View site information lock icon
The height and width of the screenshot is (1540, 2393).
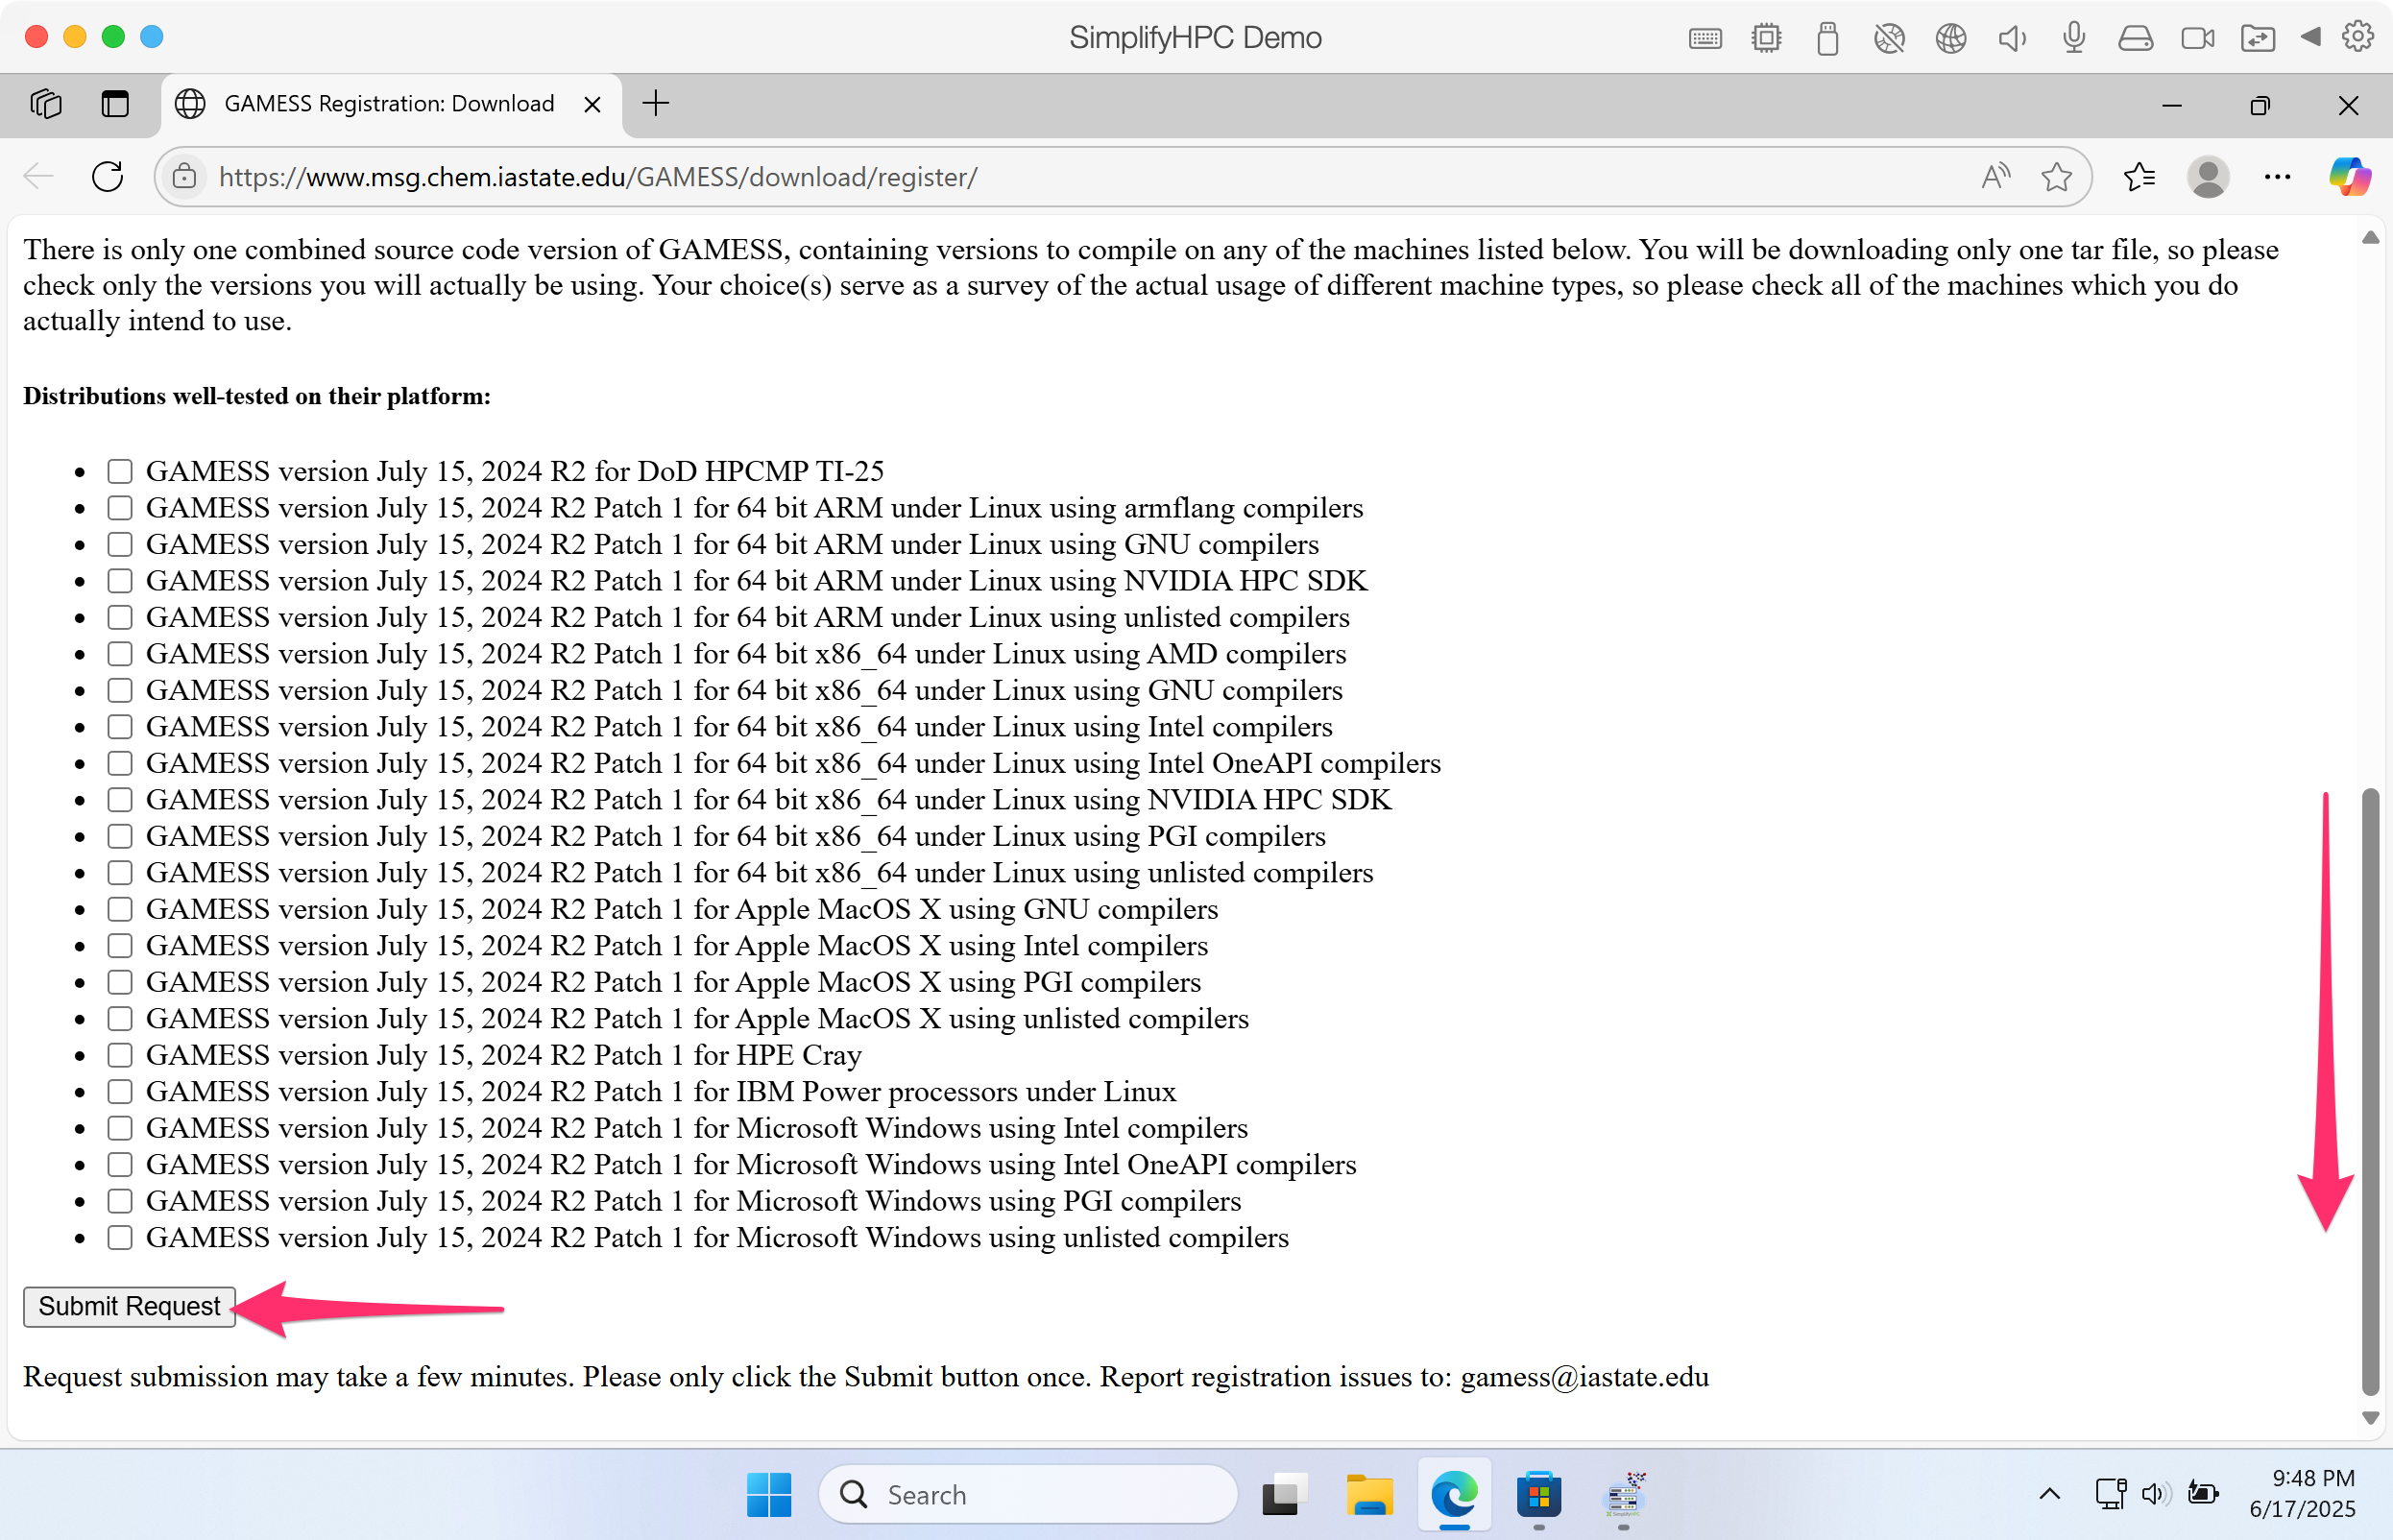coord(184,177)
